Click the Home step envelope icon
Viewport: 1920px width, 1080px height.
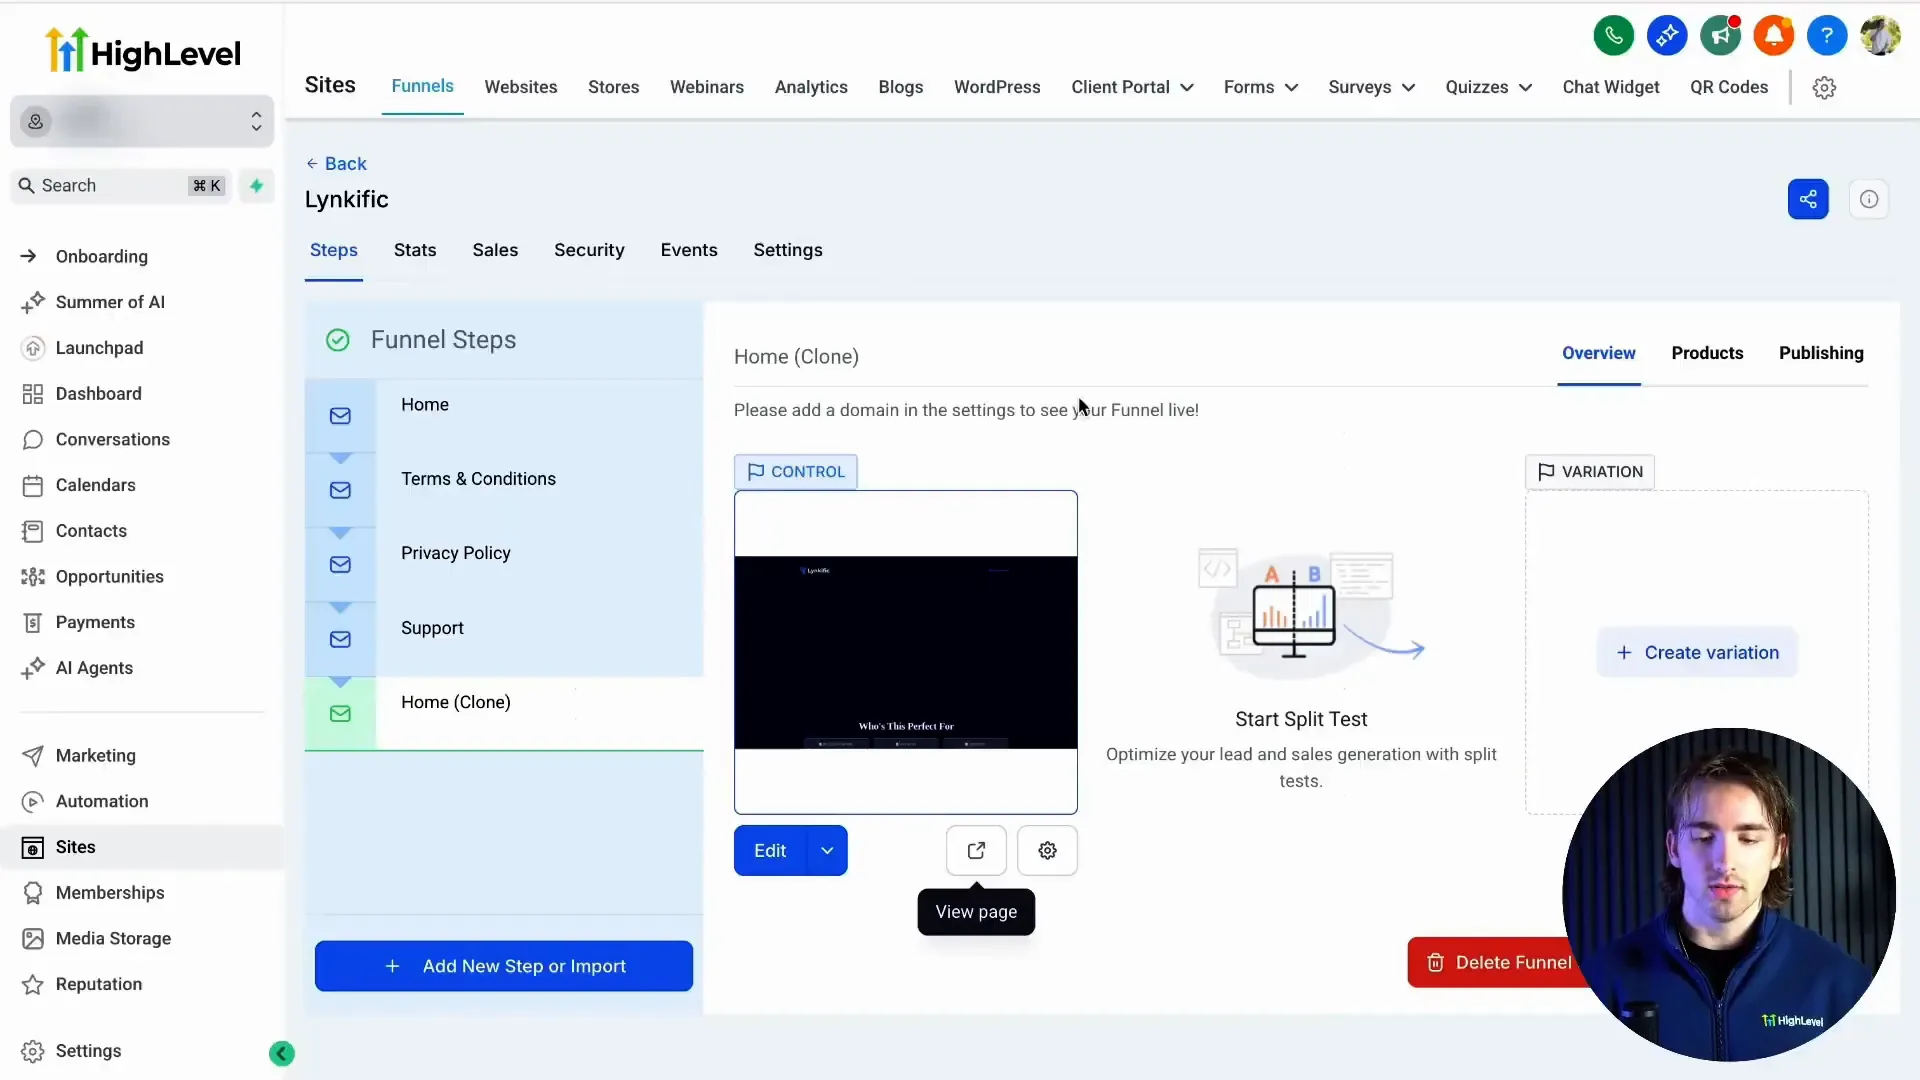[x=340, y=416]
